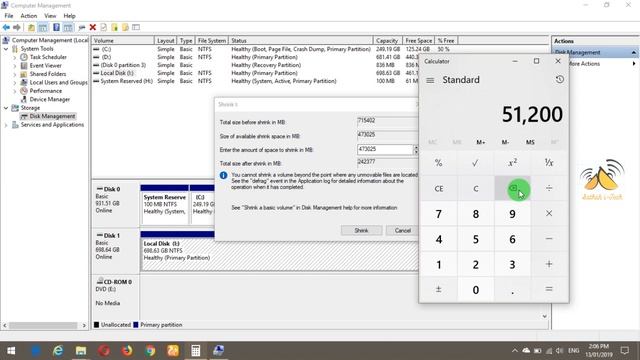Click the left pane horizontal scrollbar
This screenshot has height=360, width=640.
[44, 325]
